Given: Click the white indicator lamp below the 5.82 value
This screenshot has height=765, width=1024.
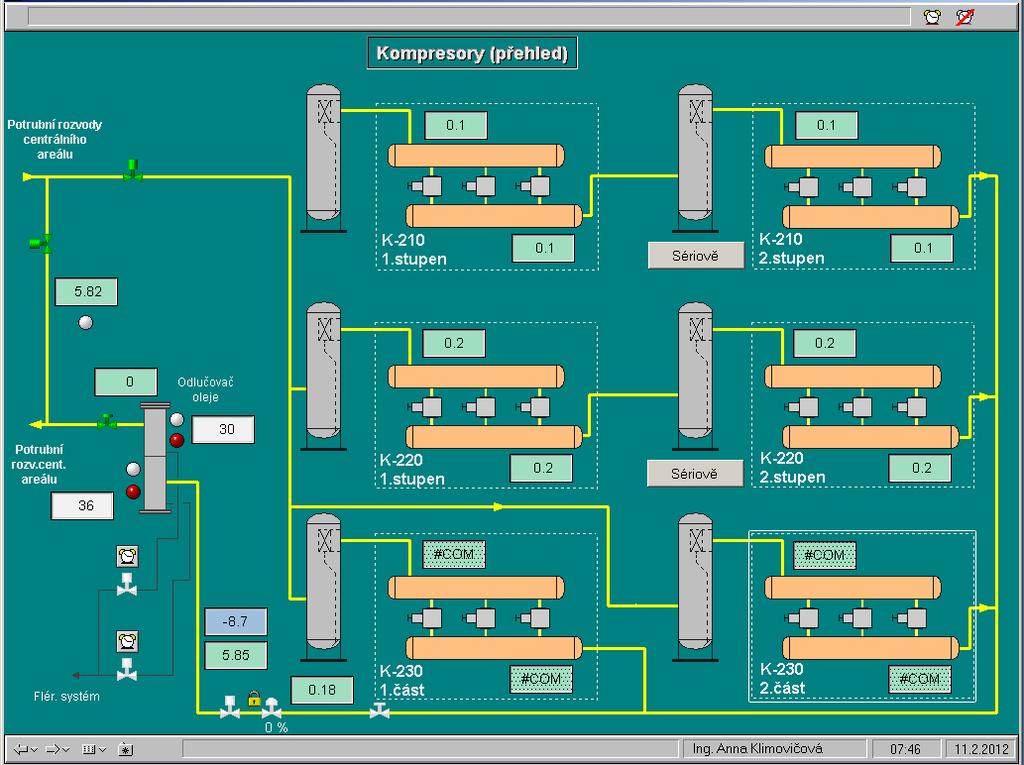Looking at the screenshot, I should 86,322.
